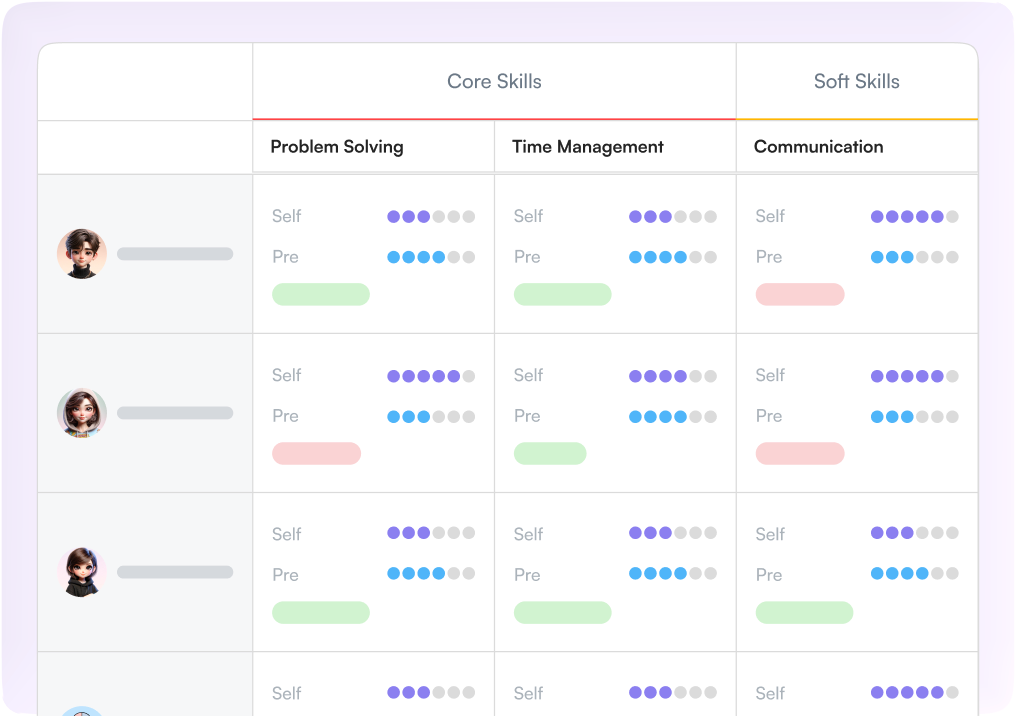This screenshot has height=716, width=1016.
Task: Click Pre label in first row Problem Solving
Action: [x=285, y=257]
